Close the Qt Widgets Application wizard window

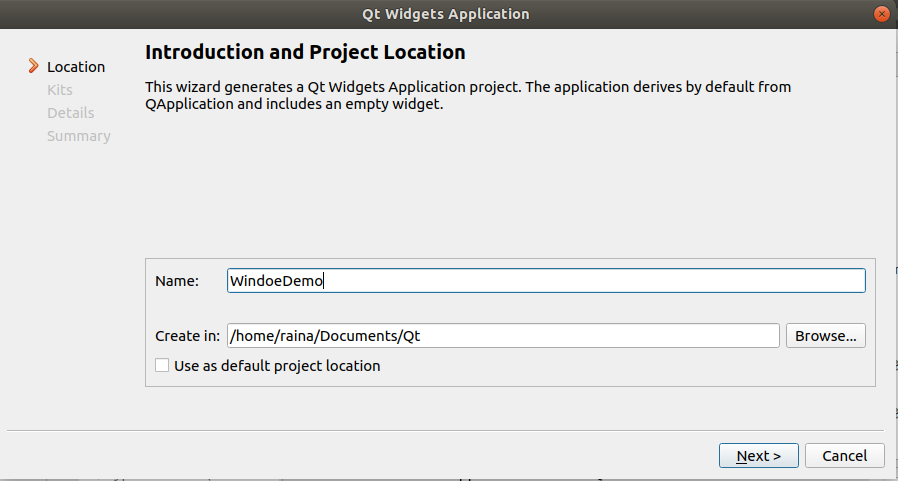(x=881, y=14)
